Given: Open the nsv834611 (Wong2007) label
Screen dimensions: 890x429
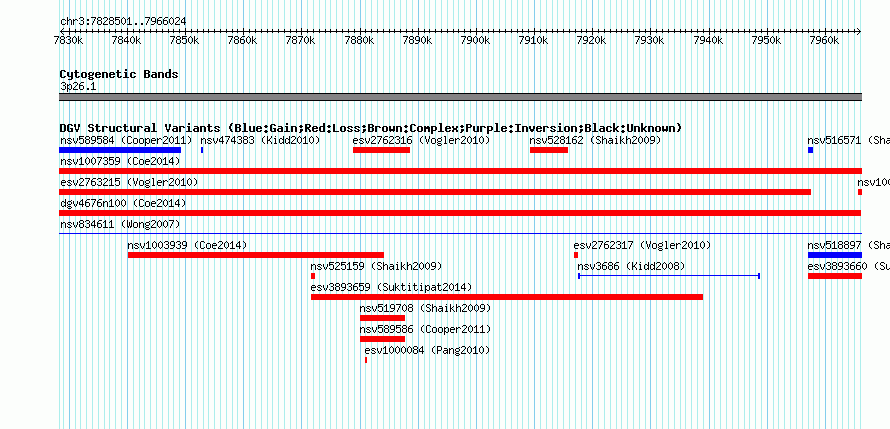Looking at the screenshot, I should click(x=120, y=224).
